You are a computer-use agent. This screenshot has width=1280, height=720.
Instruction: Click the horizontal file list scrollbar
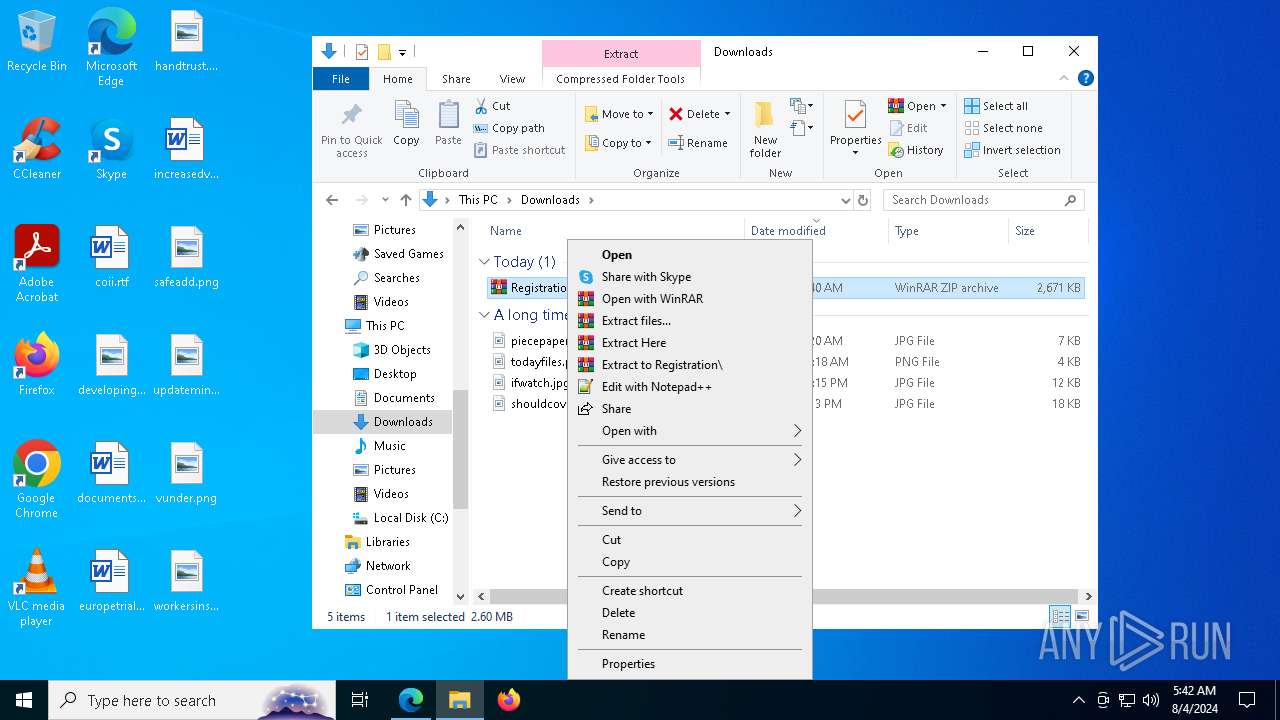click(782, 596)
